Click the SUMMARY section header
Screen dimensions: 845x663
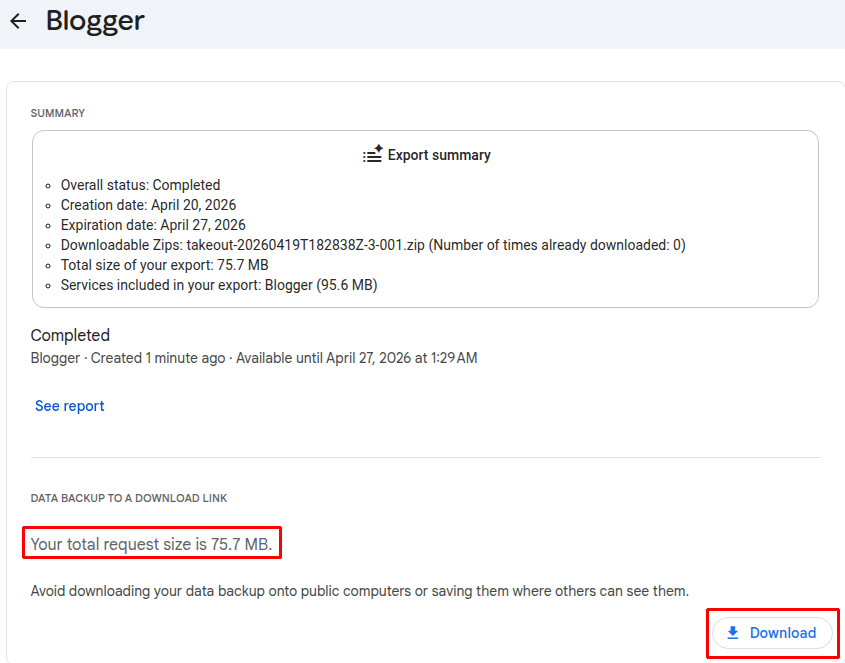point(57,113)
